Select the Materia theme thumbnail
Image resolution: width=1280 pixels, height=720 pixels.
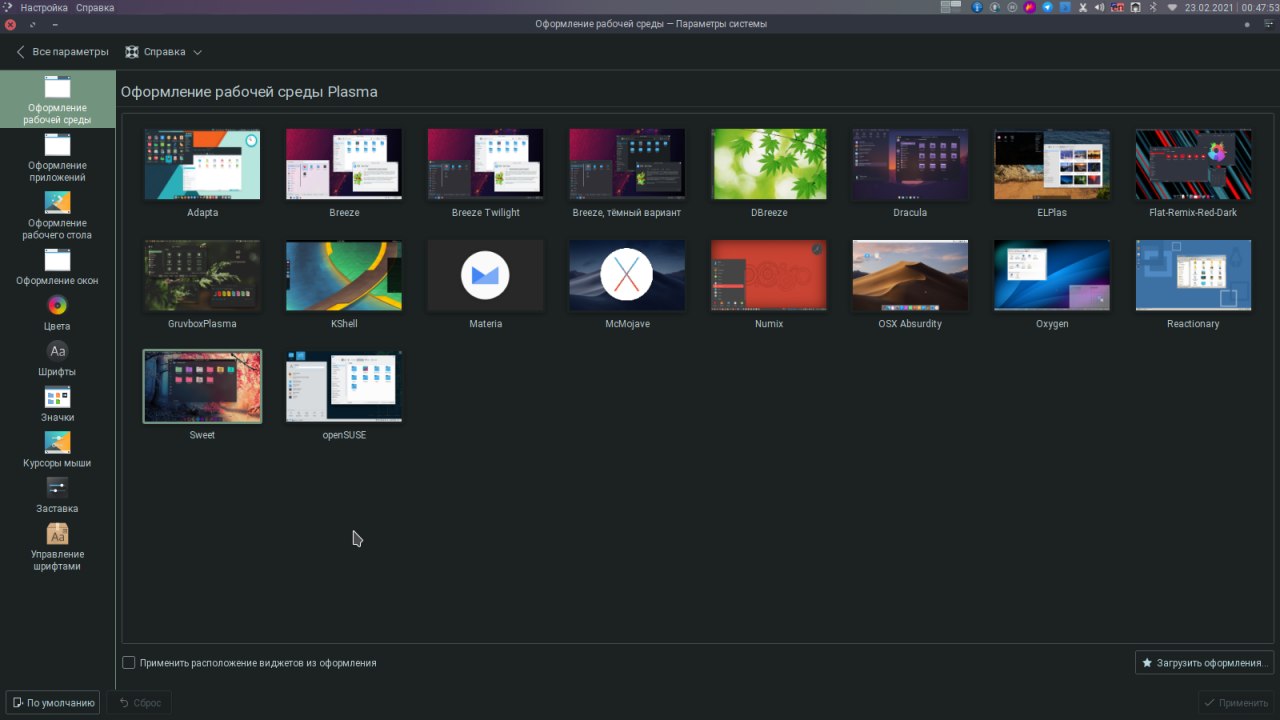[486, 275]
